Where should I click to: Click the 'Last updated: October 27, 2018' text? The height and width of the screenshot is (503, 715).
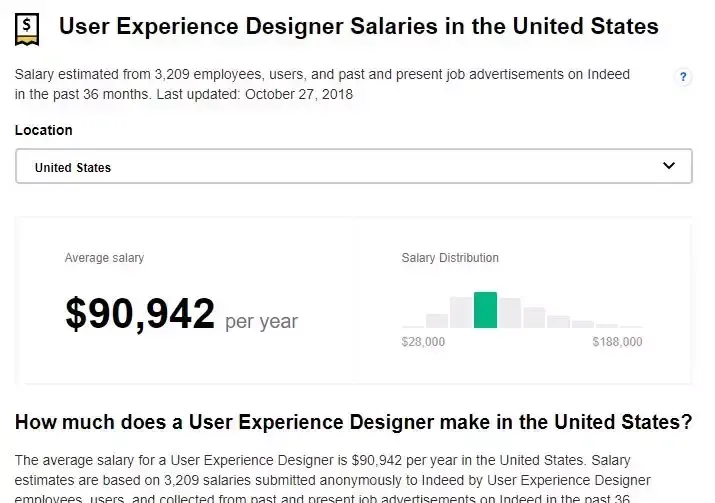tap(254, 94)
